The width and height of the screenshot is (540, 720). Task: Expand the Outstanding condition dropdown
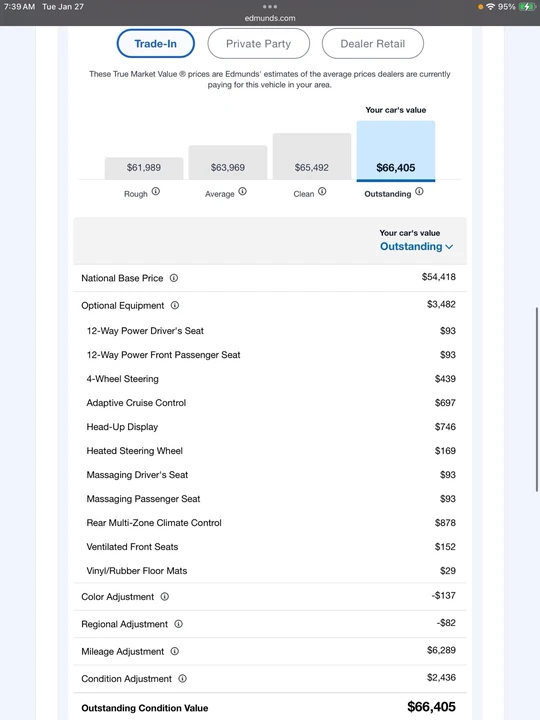tap(416, 247)
